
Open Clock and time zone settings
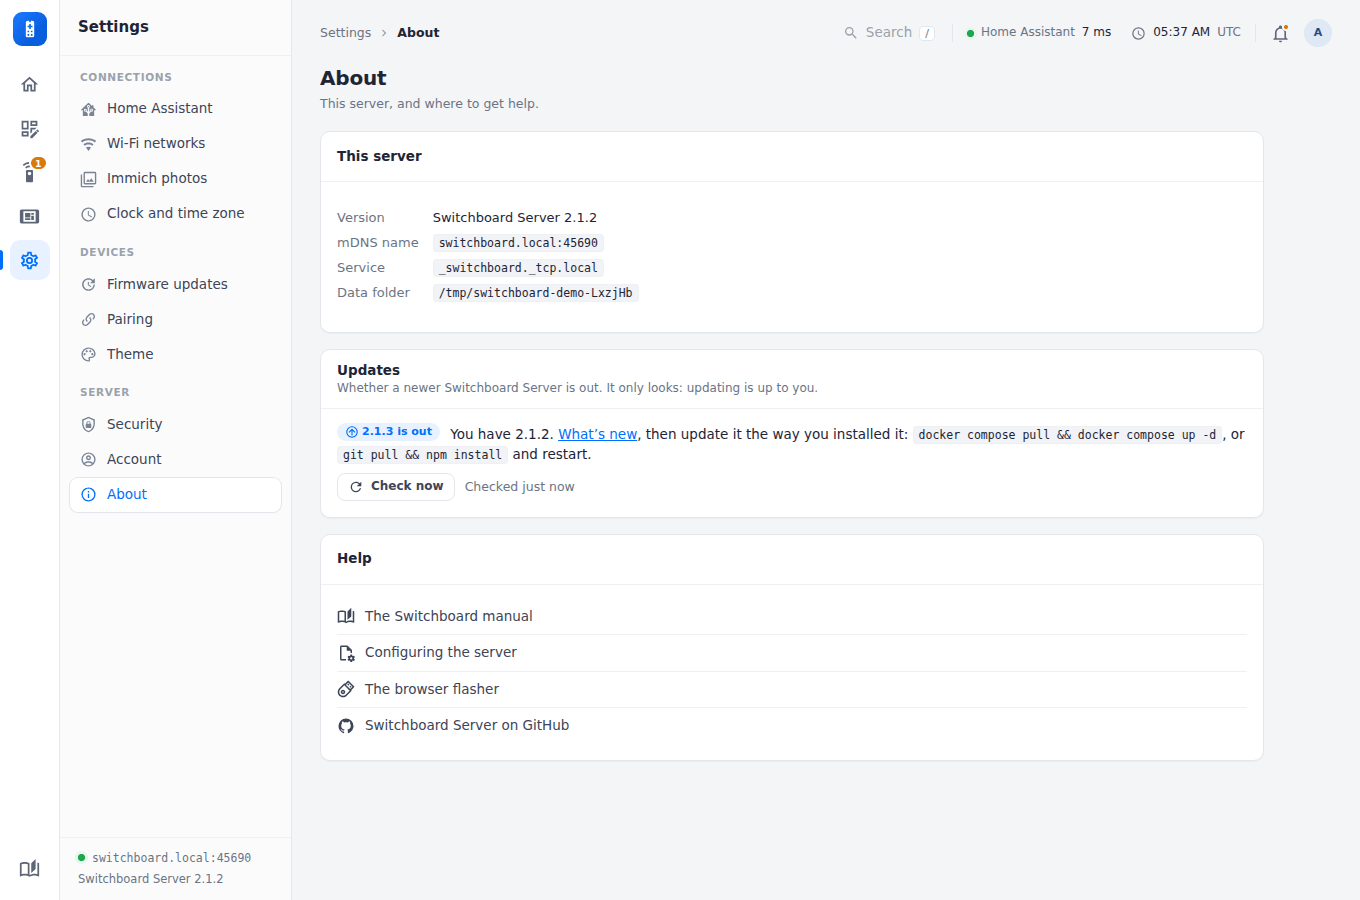[175, 214]
